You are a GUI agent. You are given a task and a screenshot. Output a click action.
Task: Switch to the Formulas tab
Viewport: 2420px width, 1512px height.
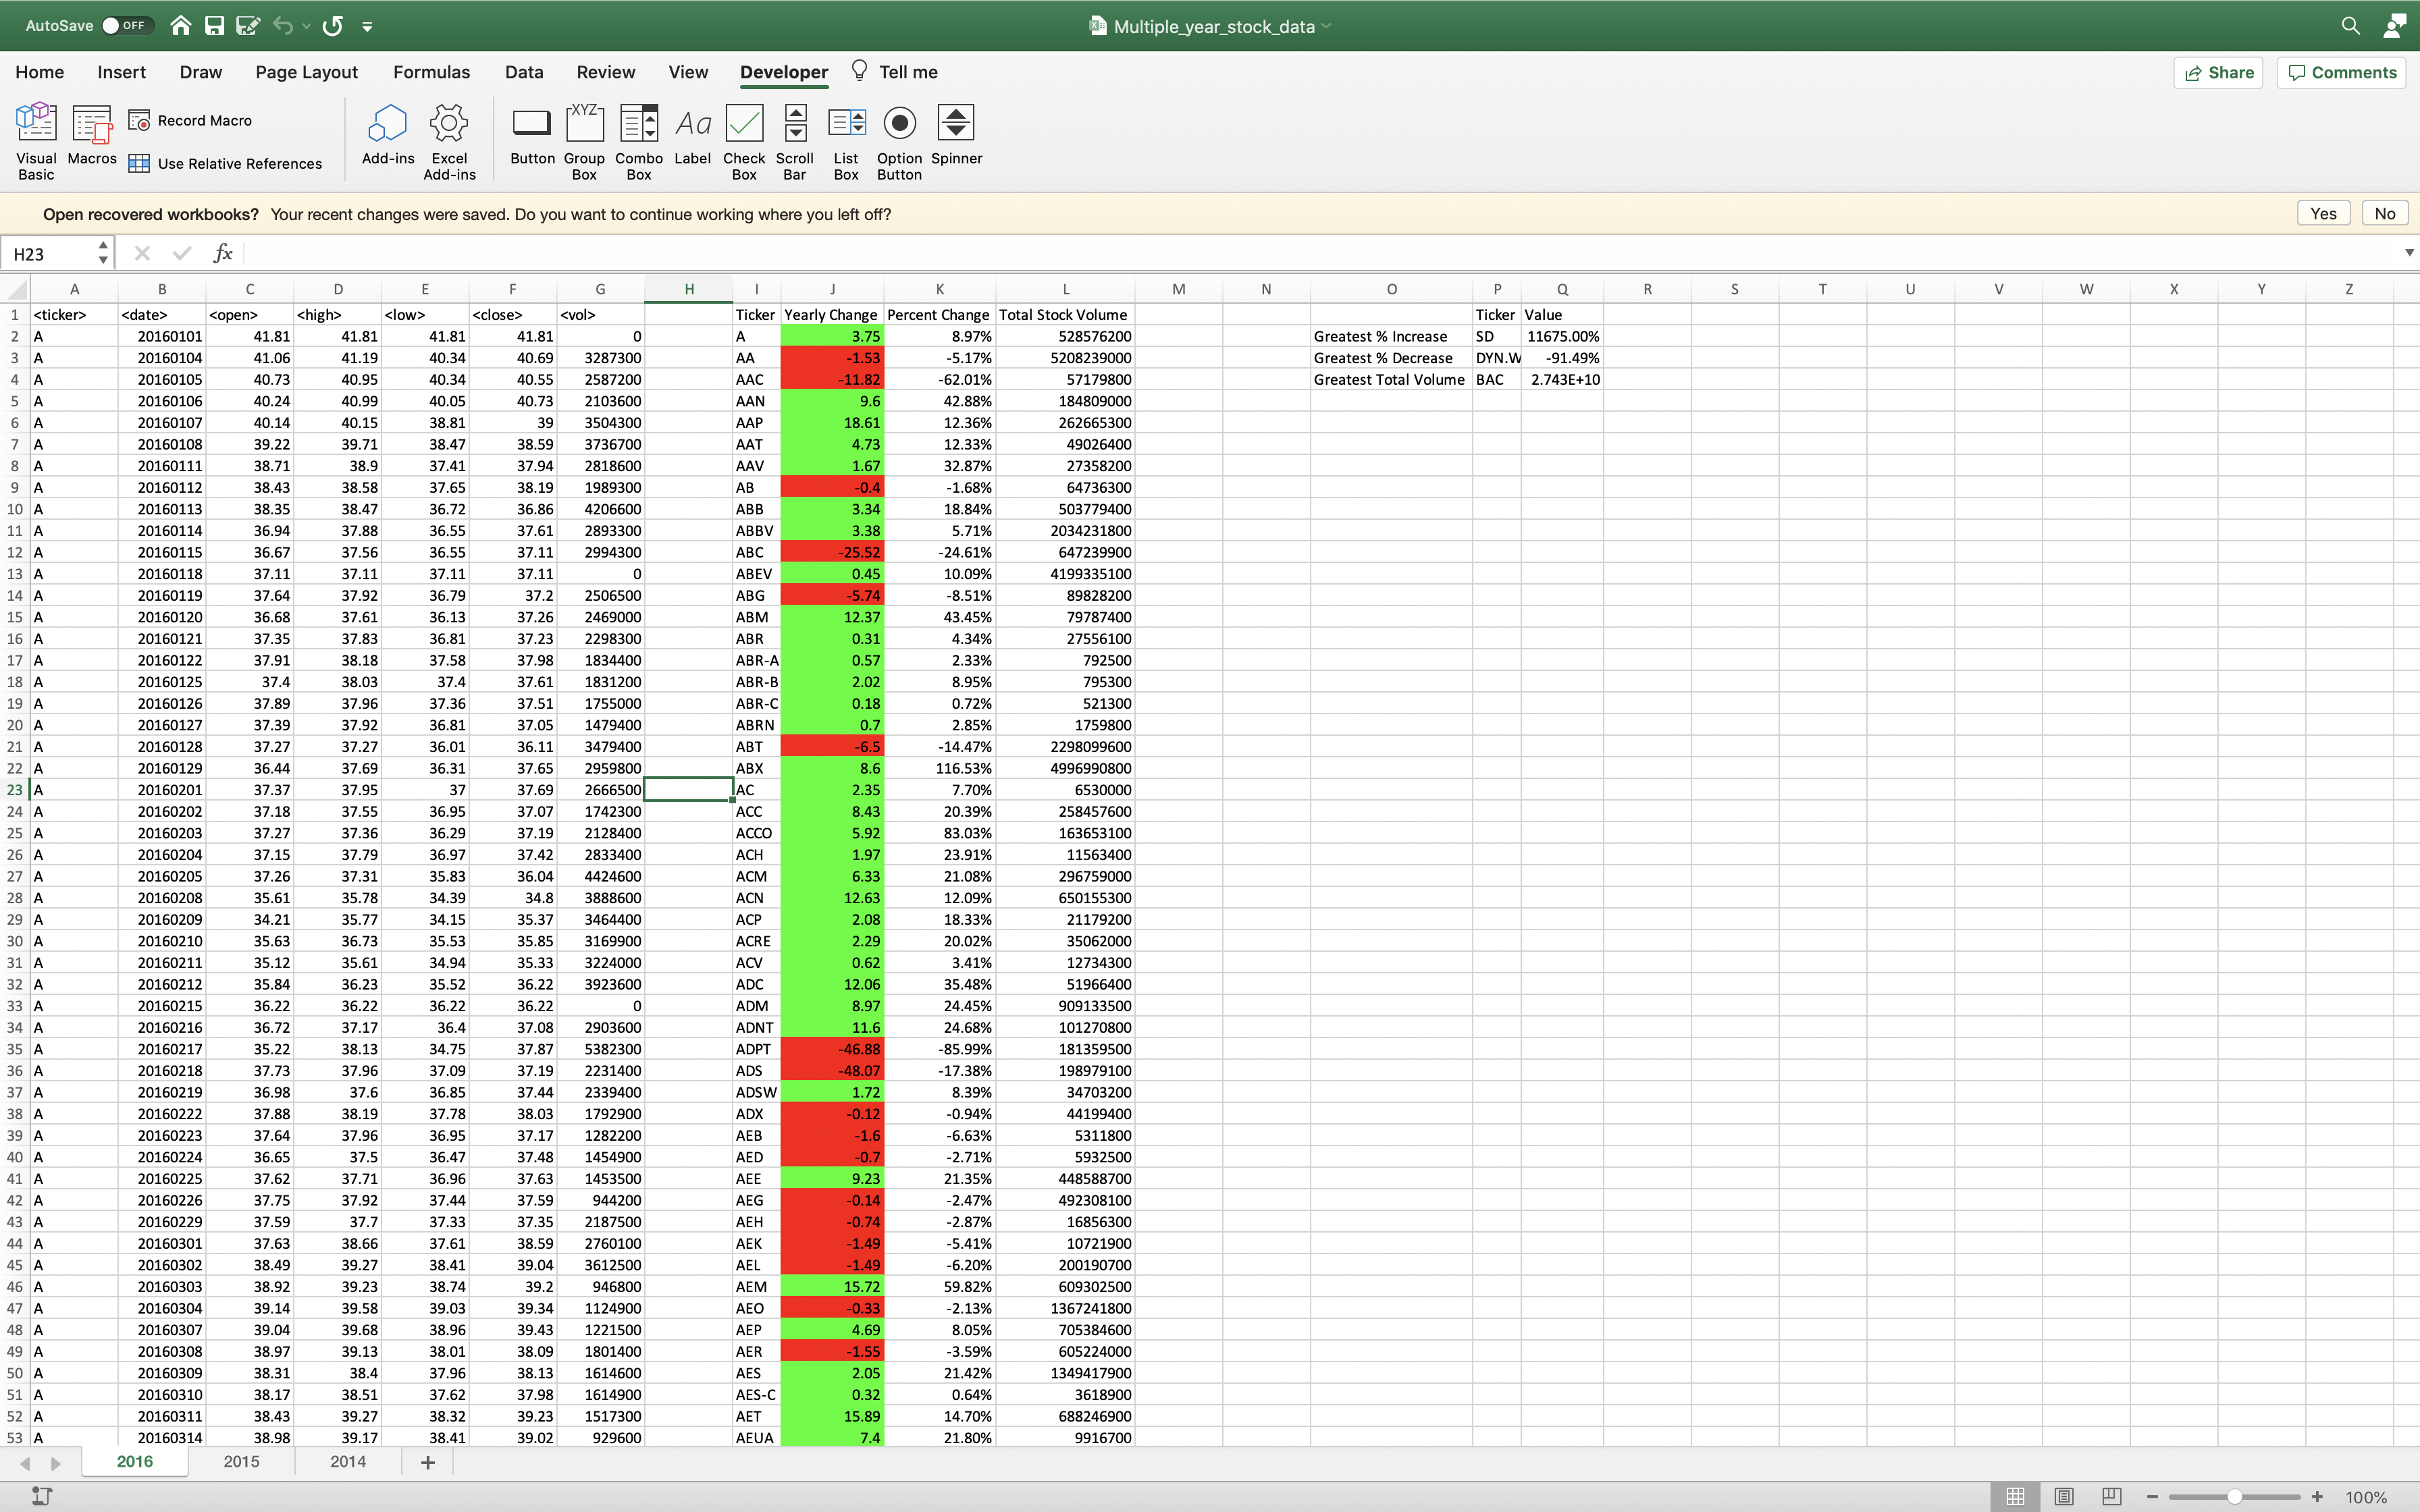(x=431, y=72)
